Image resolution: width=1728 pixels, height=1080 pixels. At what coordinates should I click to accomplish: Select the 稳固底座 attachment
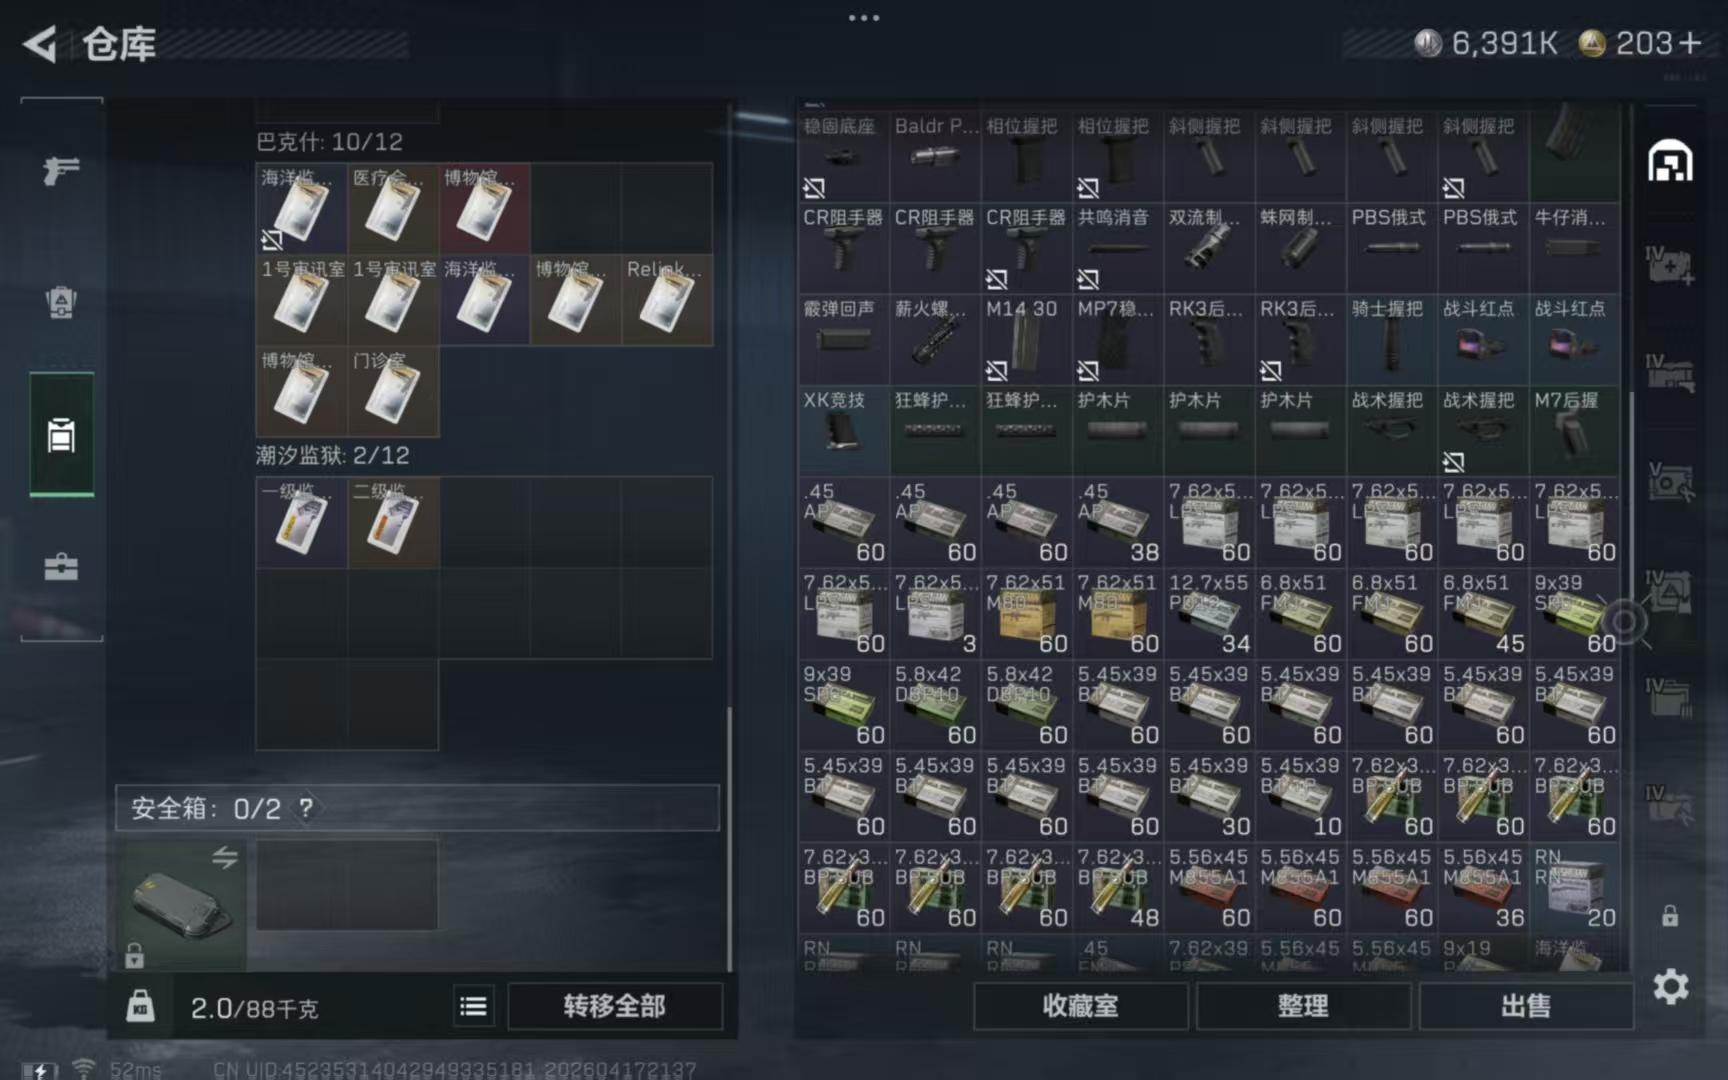843,155
